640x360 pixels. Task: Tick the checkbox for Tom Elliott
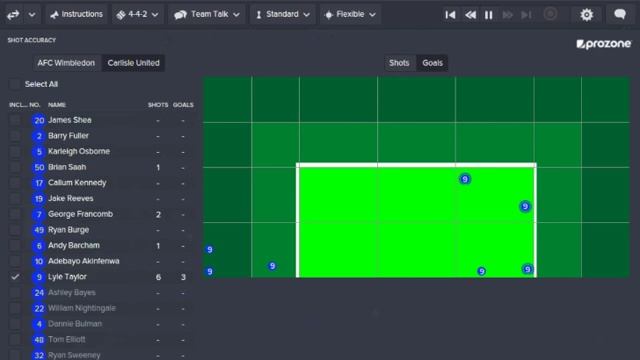click(x=15, y=339)
